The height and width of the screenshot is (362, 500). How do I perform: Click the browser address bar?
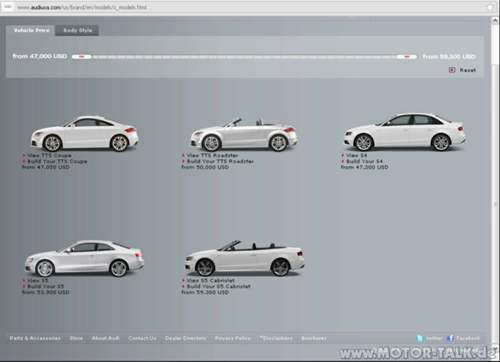click(250, 7)
